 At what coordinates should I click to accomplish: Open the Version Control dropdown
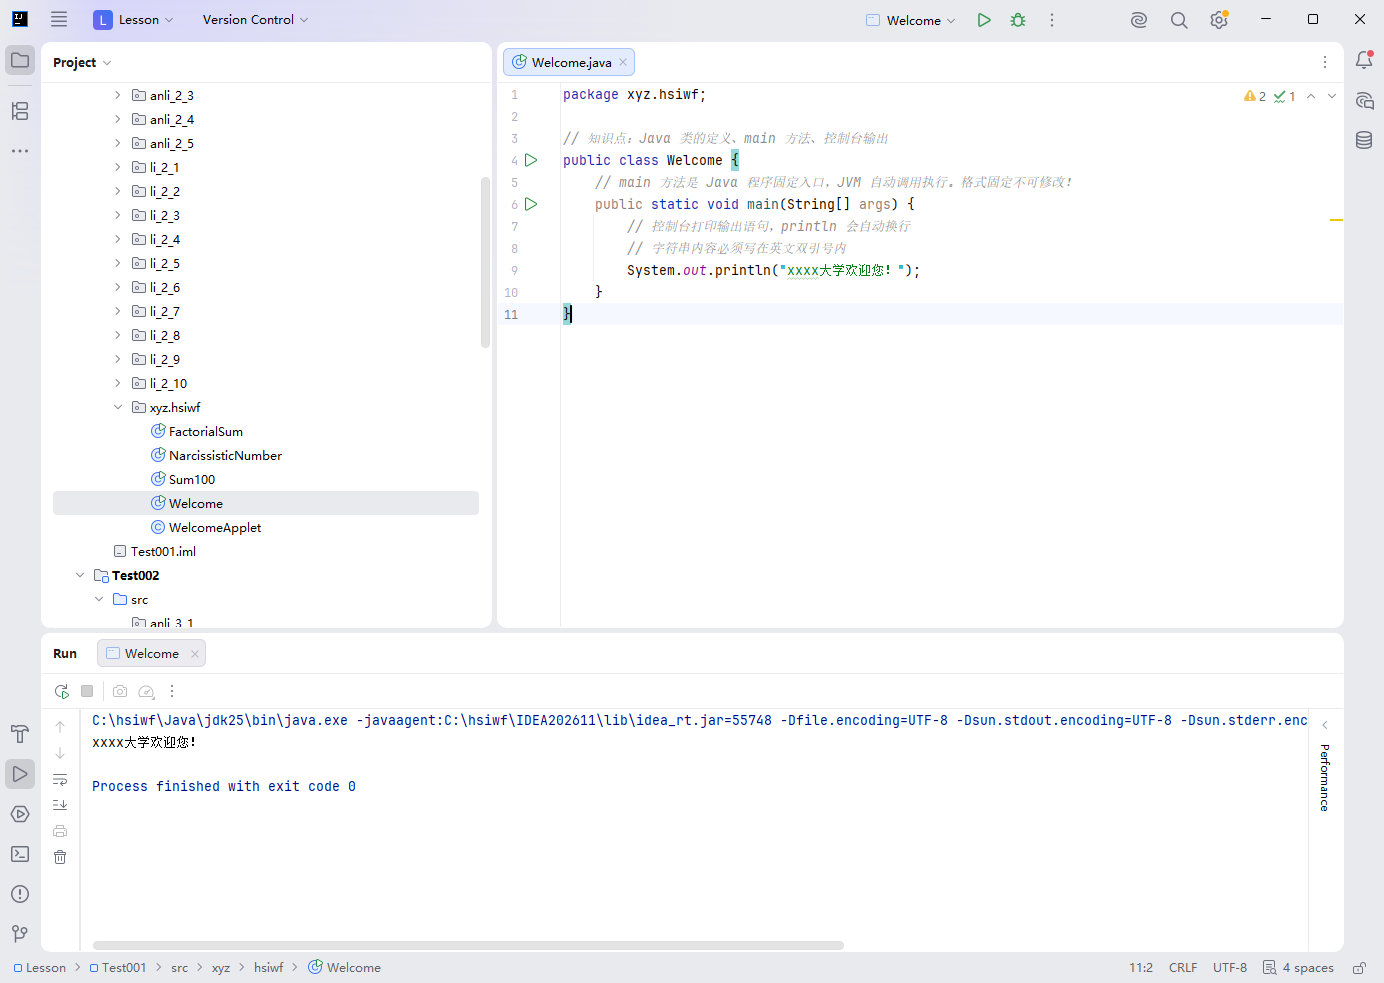coord(255,20)
